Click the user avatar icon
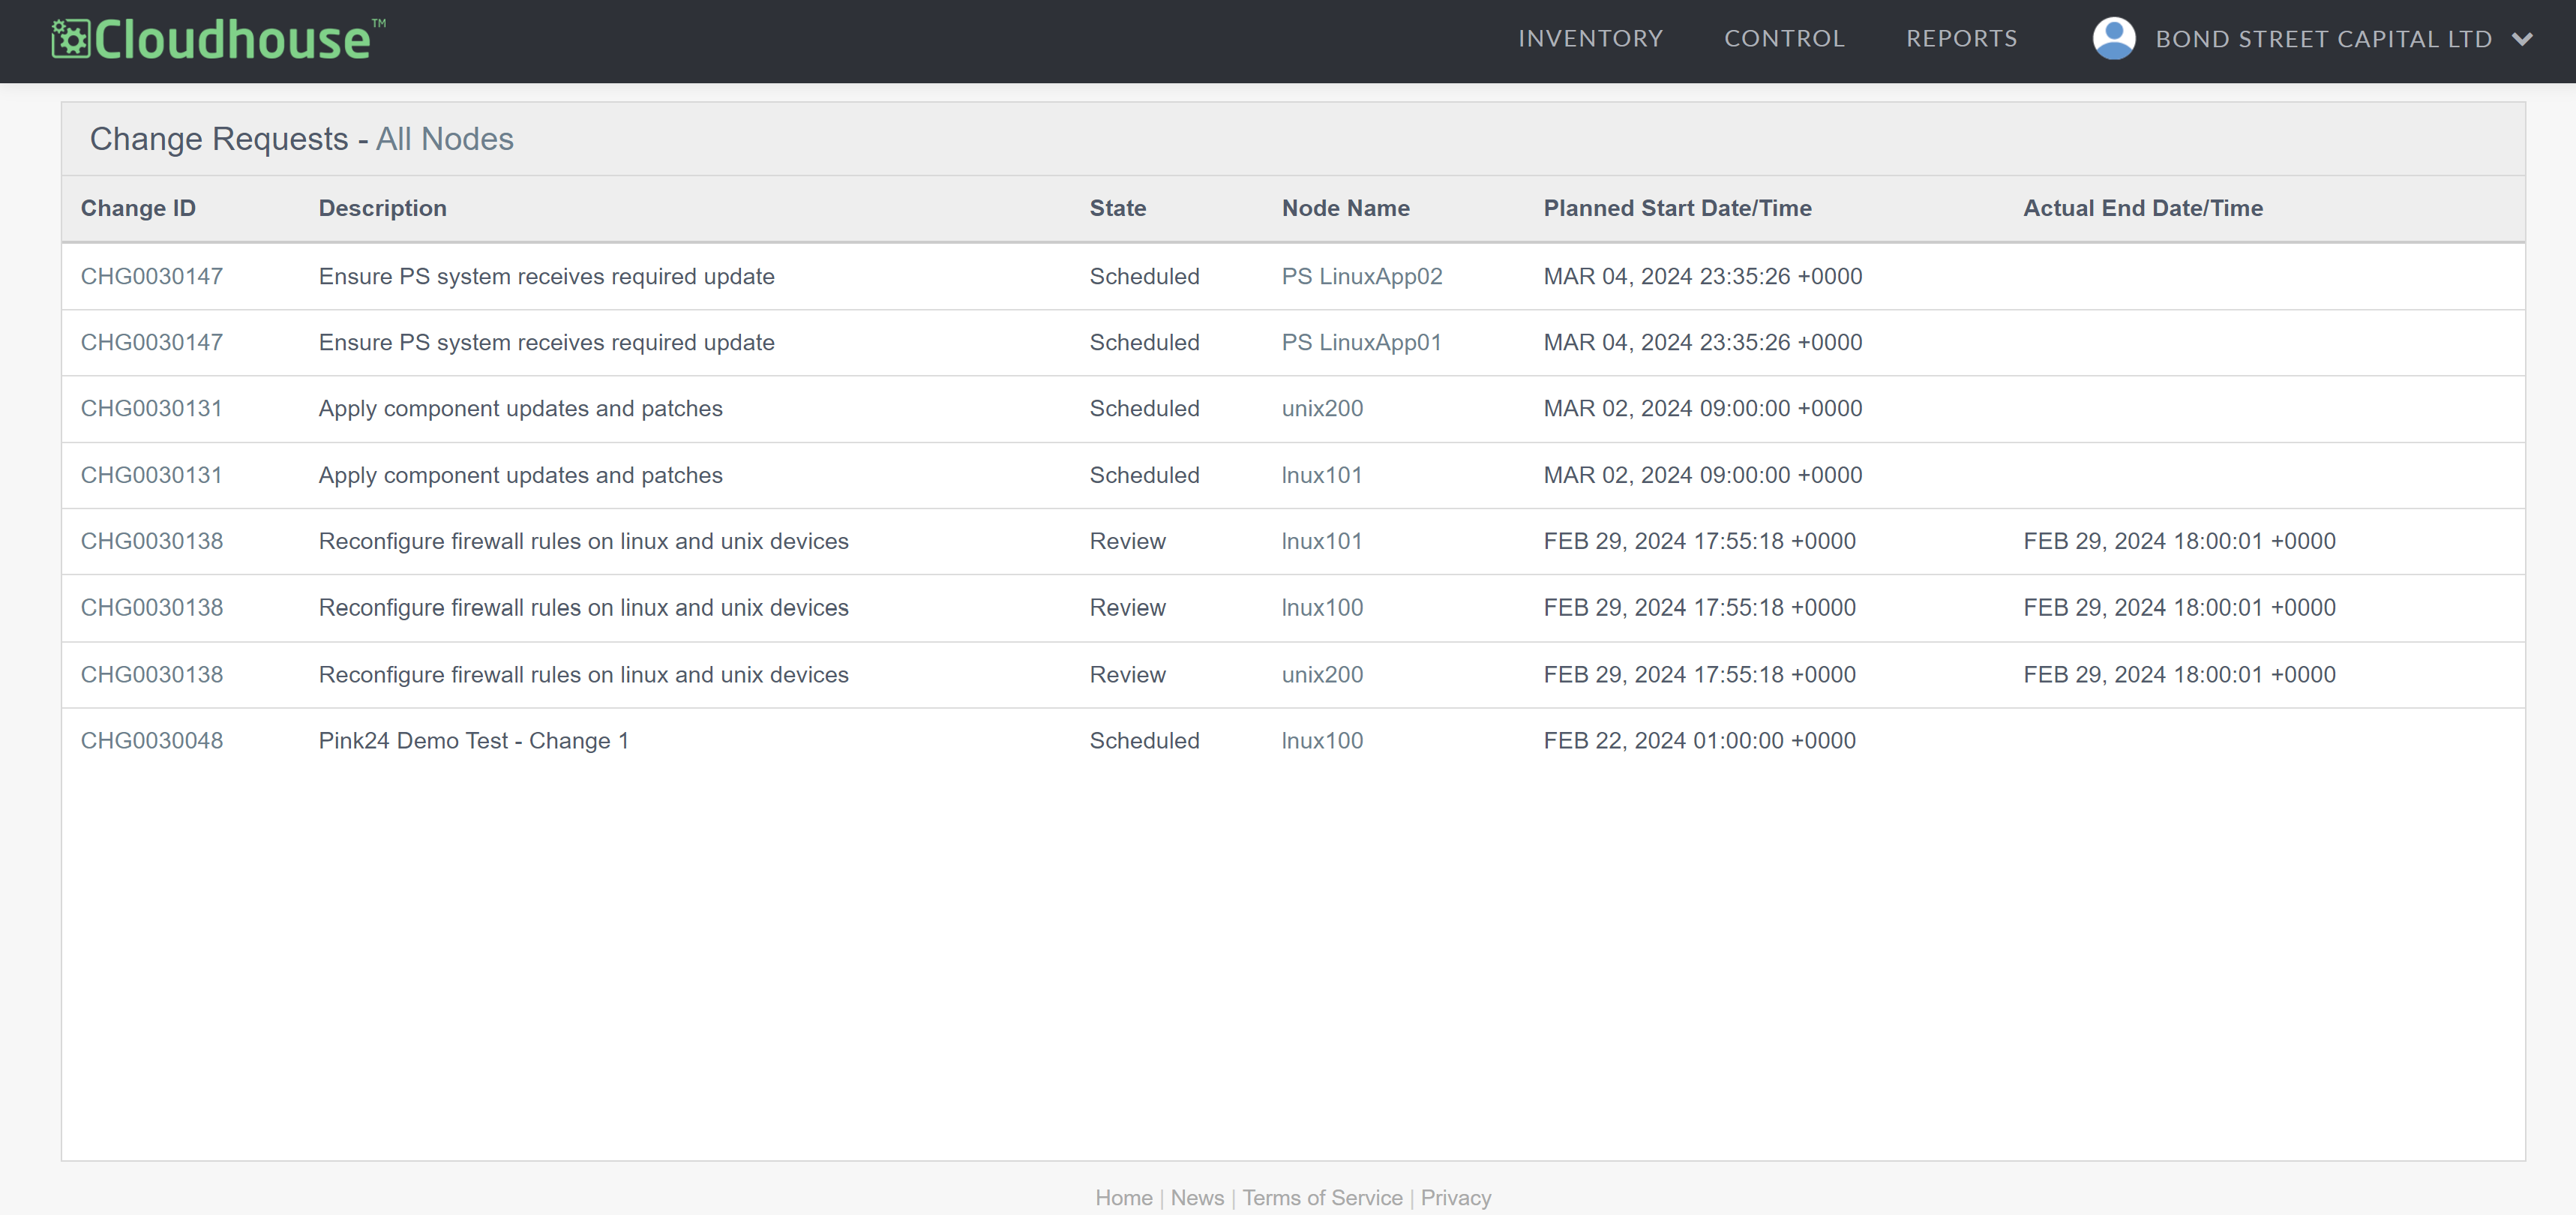Viewport: 2576px width, 1215px height. (x=2114, y=39)
